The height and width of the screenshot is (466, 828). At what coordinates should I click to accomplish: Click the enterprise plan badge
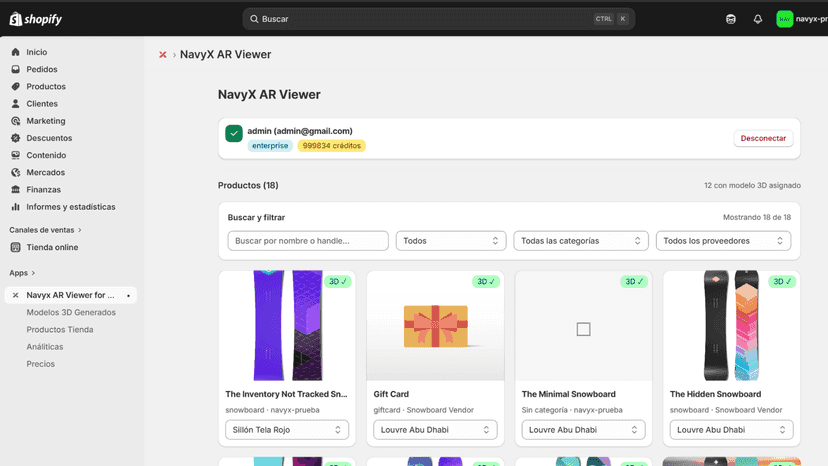(x=270, y=146)
